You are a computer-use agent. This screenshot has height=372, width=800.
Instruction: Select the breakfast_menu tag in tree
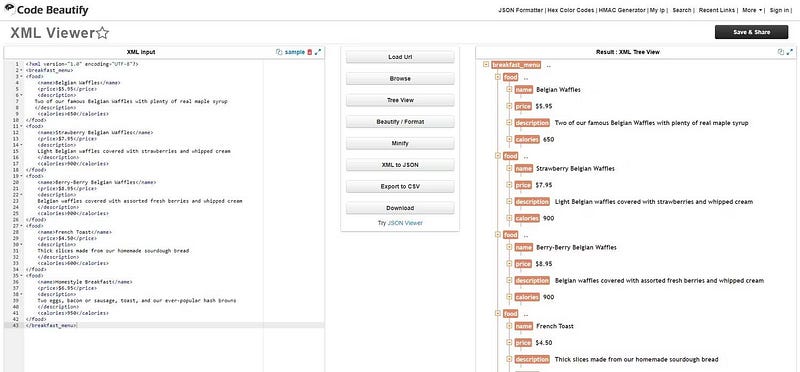tap(516, 65)
